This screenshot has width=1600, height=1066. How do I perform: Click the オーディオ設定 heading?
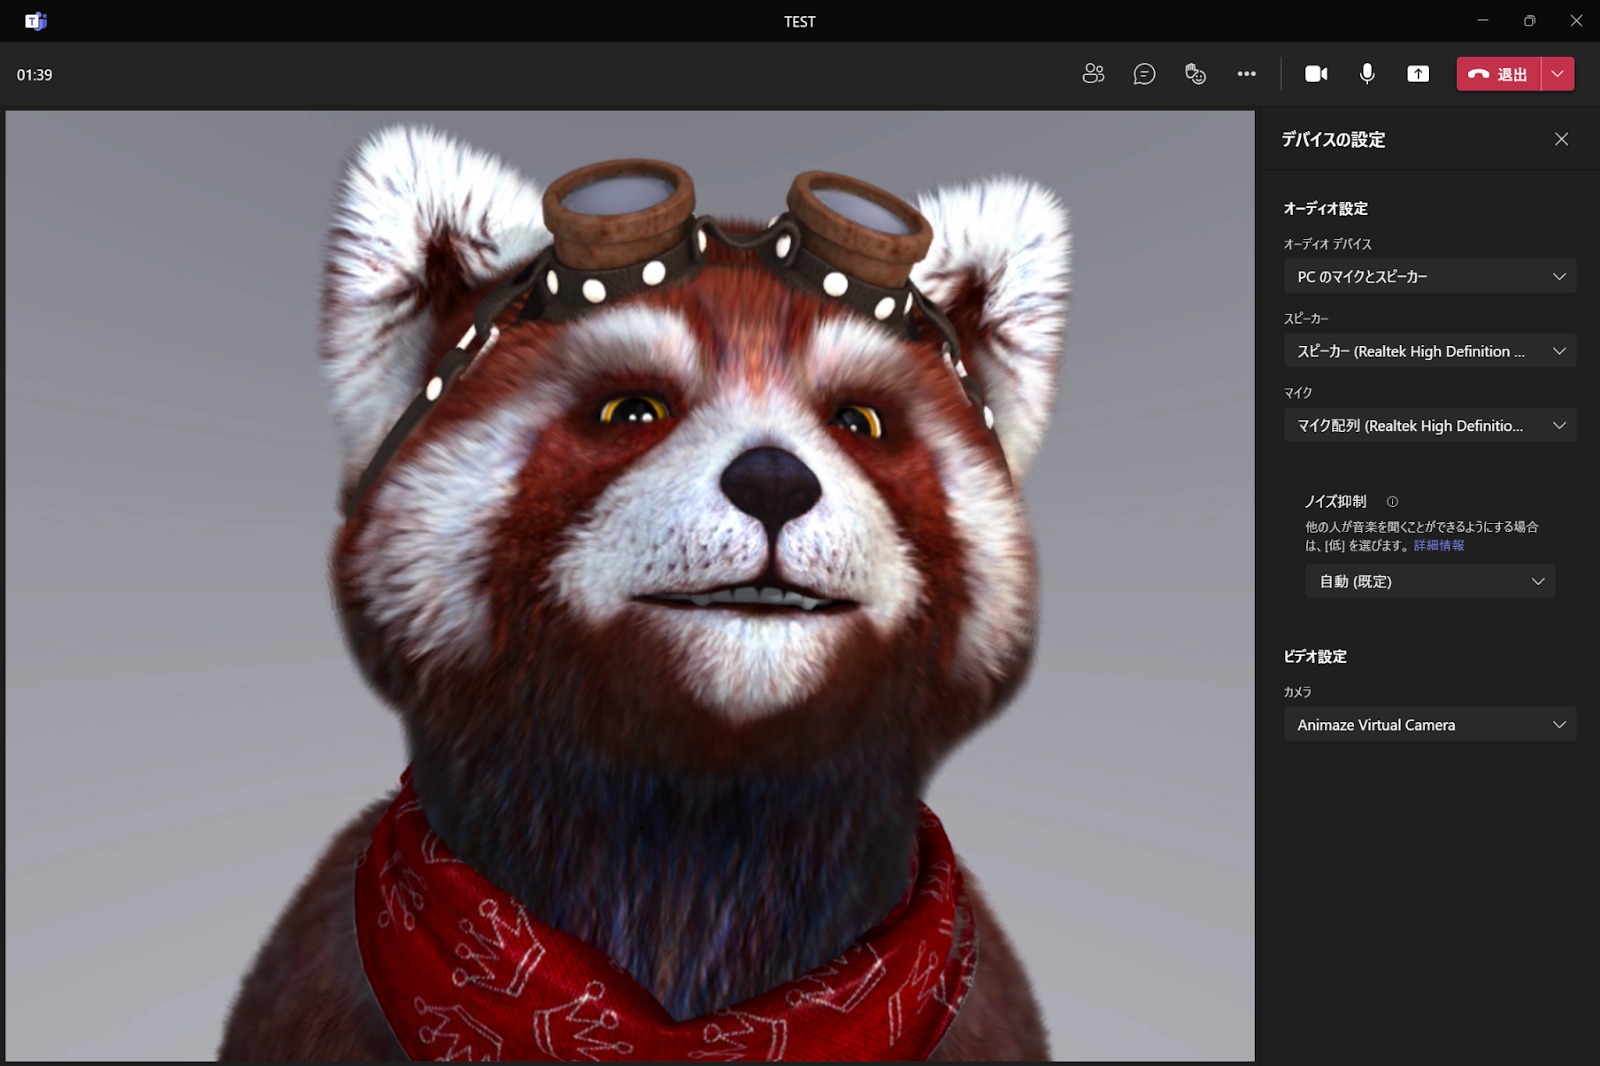click(x=1325, y=208)
